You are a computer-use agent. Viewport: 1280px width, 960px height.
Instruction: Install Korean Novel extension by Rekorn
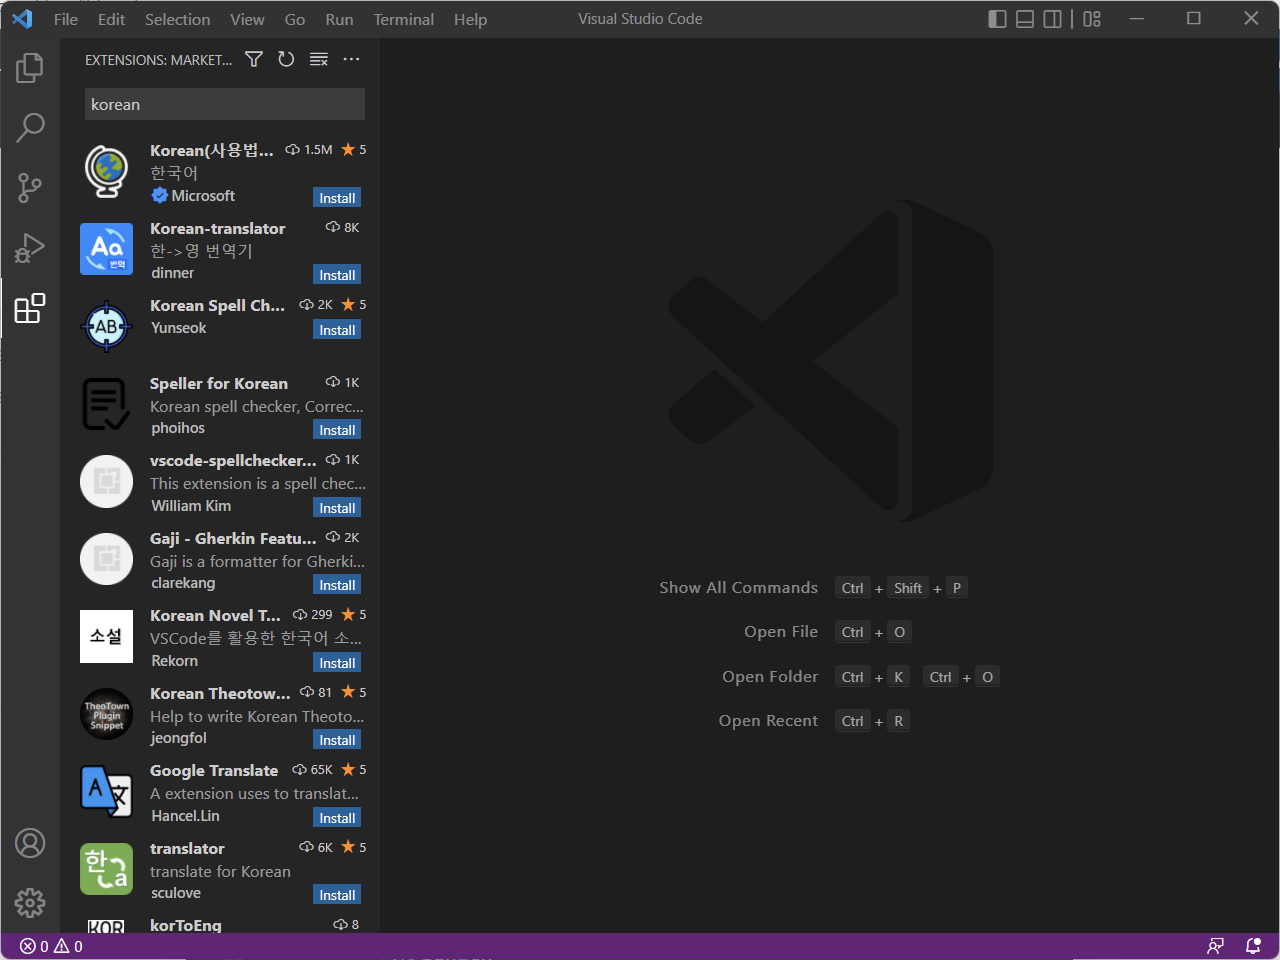pyautogui.click(x=337, y=663)
